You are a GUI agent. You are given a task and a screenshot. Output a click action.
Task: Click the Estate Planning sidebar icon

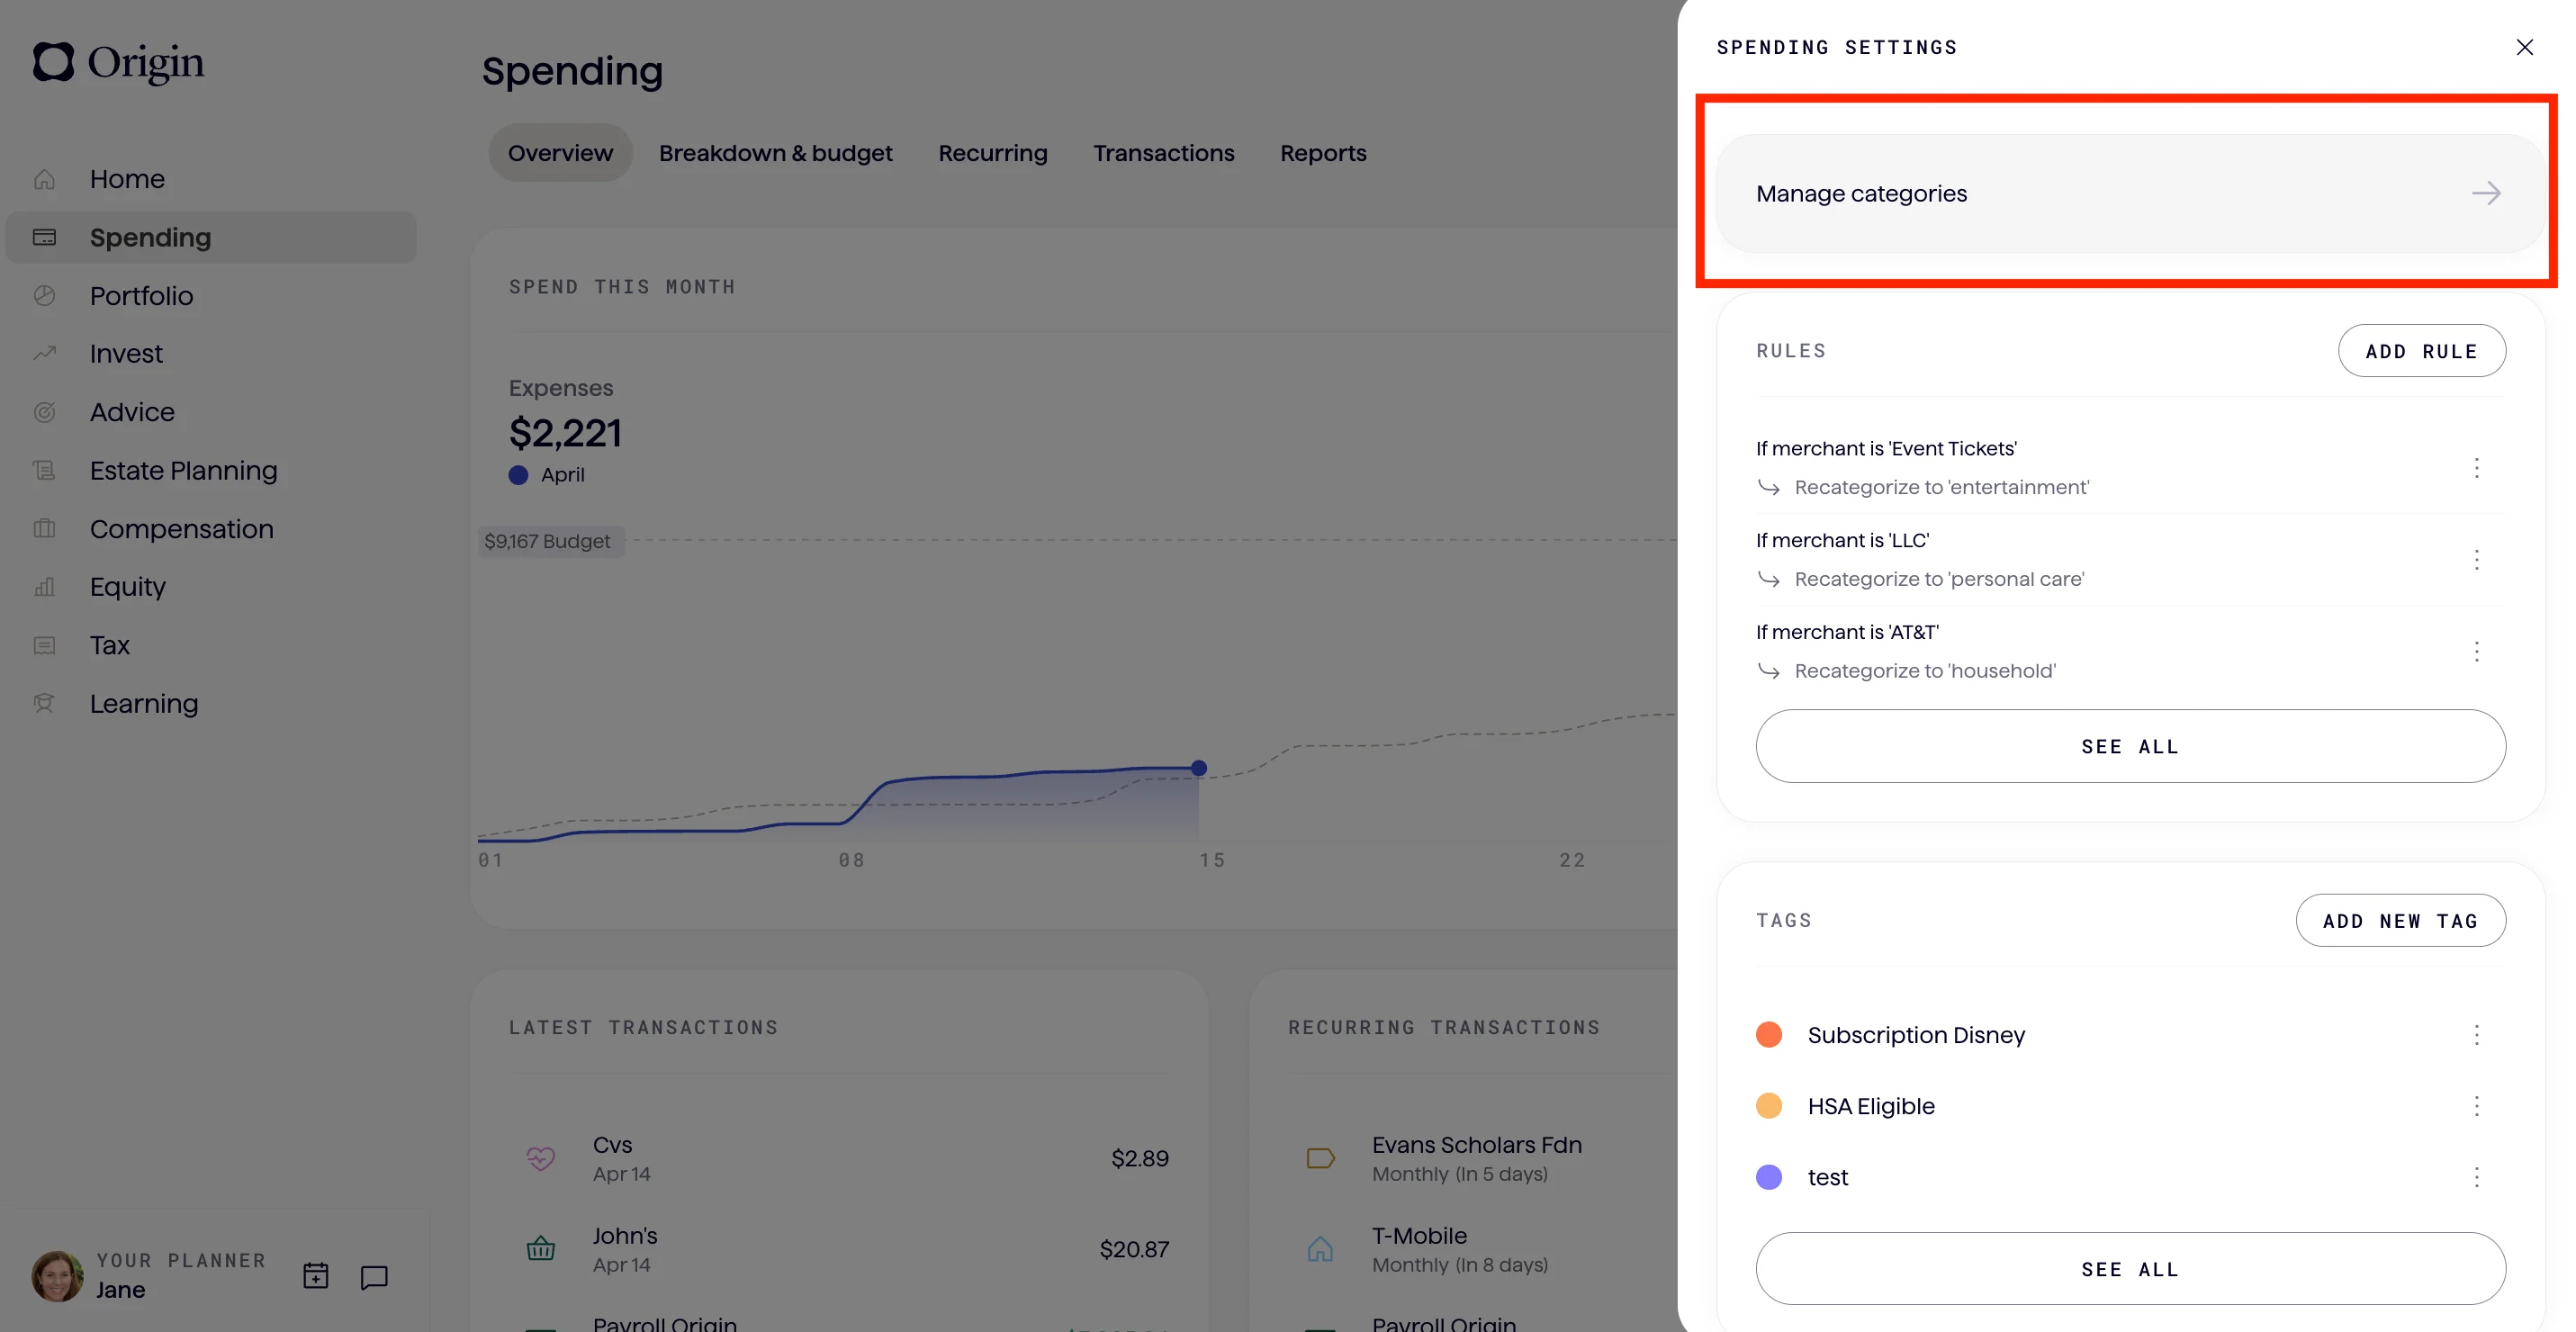coord(44,470)
